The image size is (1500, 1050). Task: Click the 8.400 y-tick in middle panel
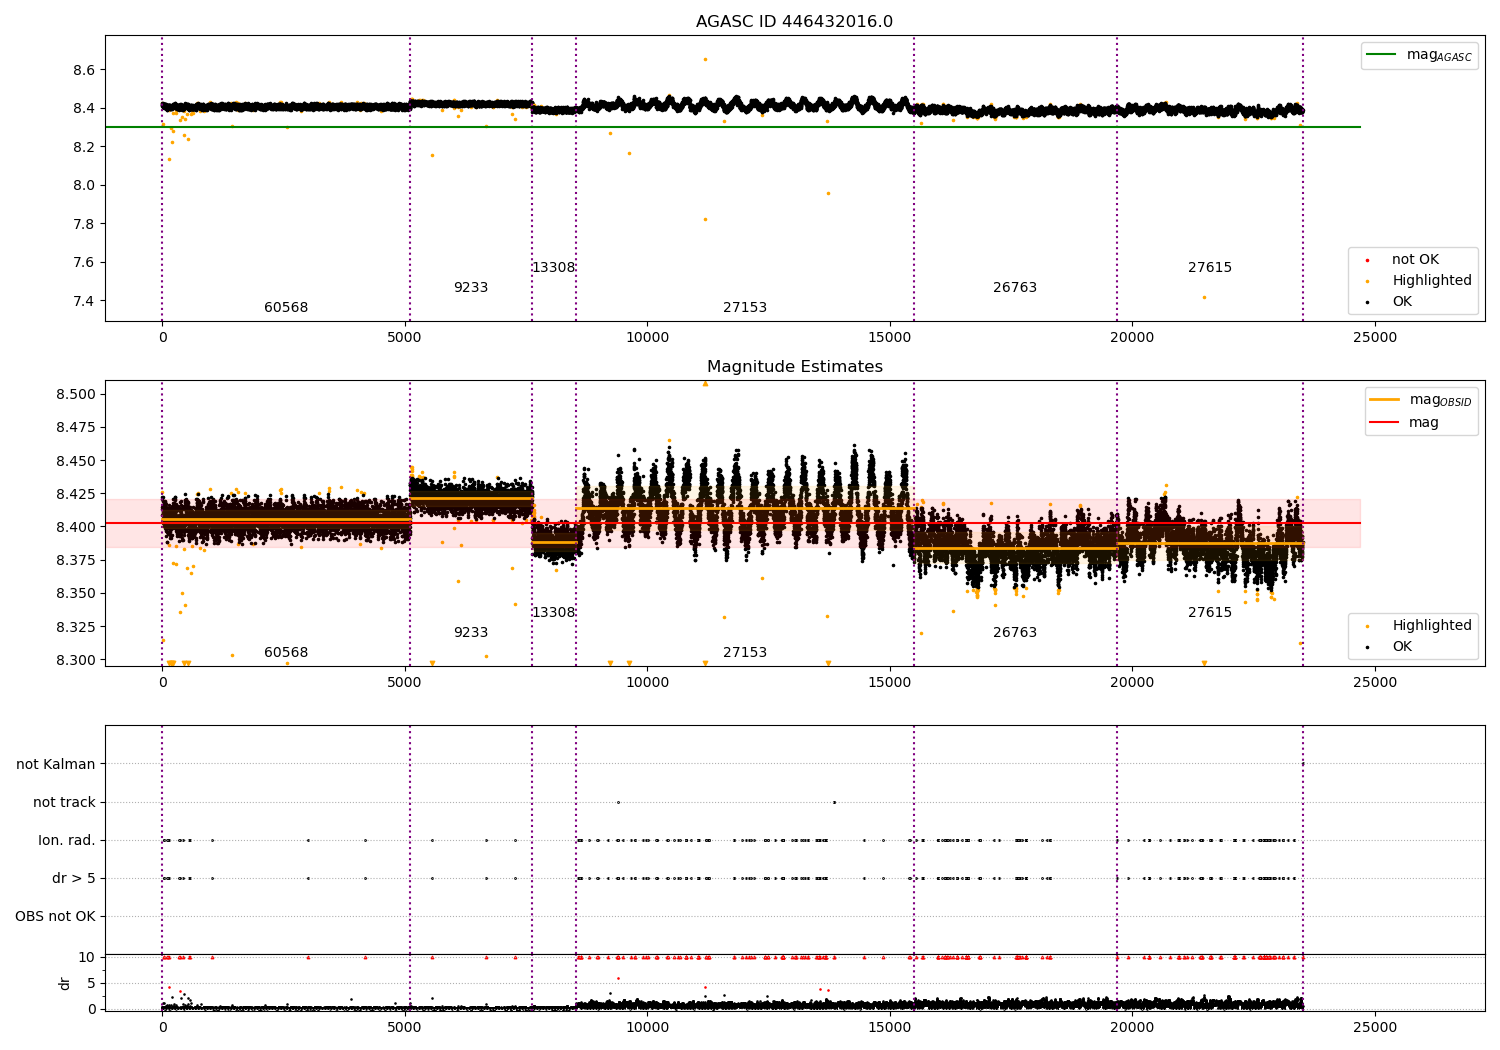(x=75, y=528)
